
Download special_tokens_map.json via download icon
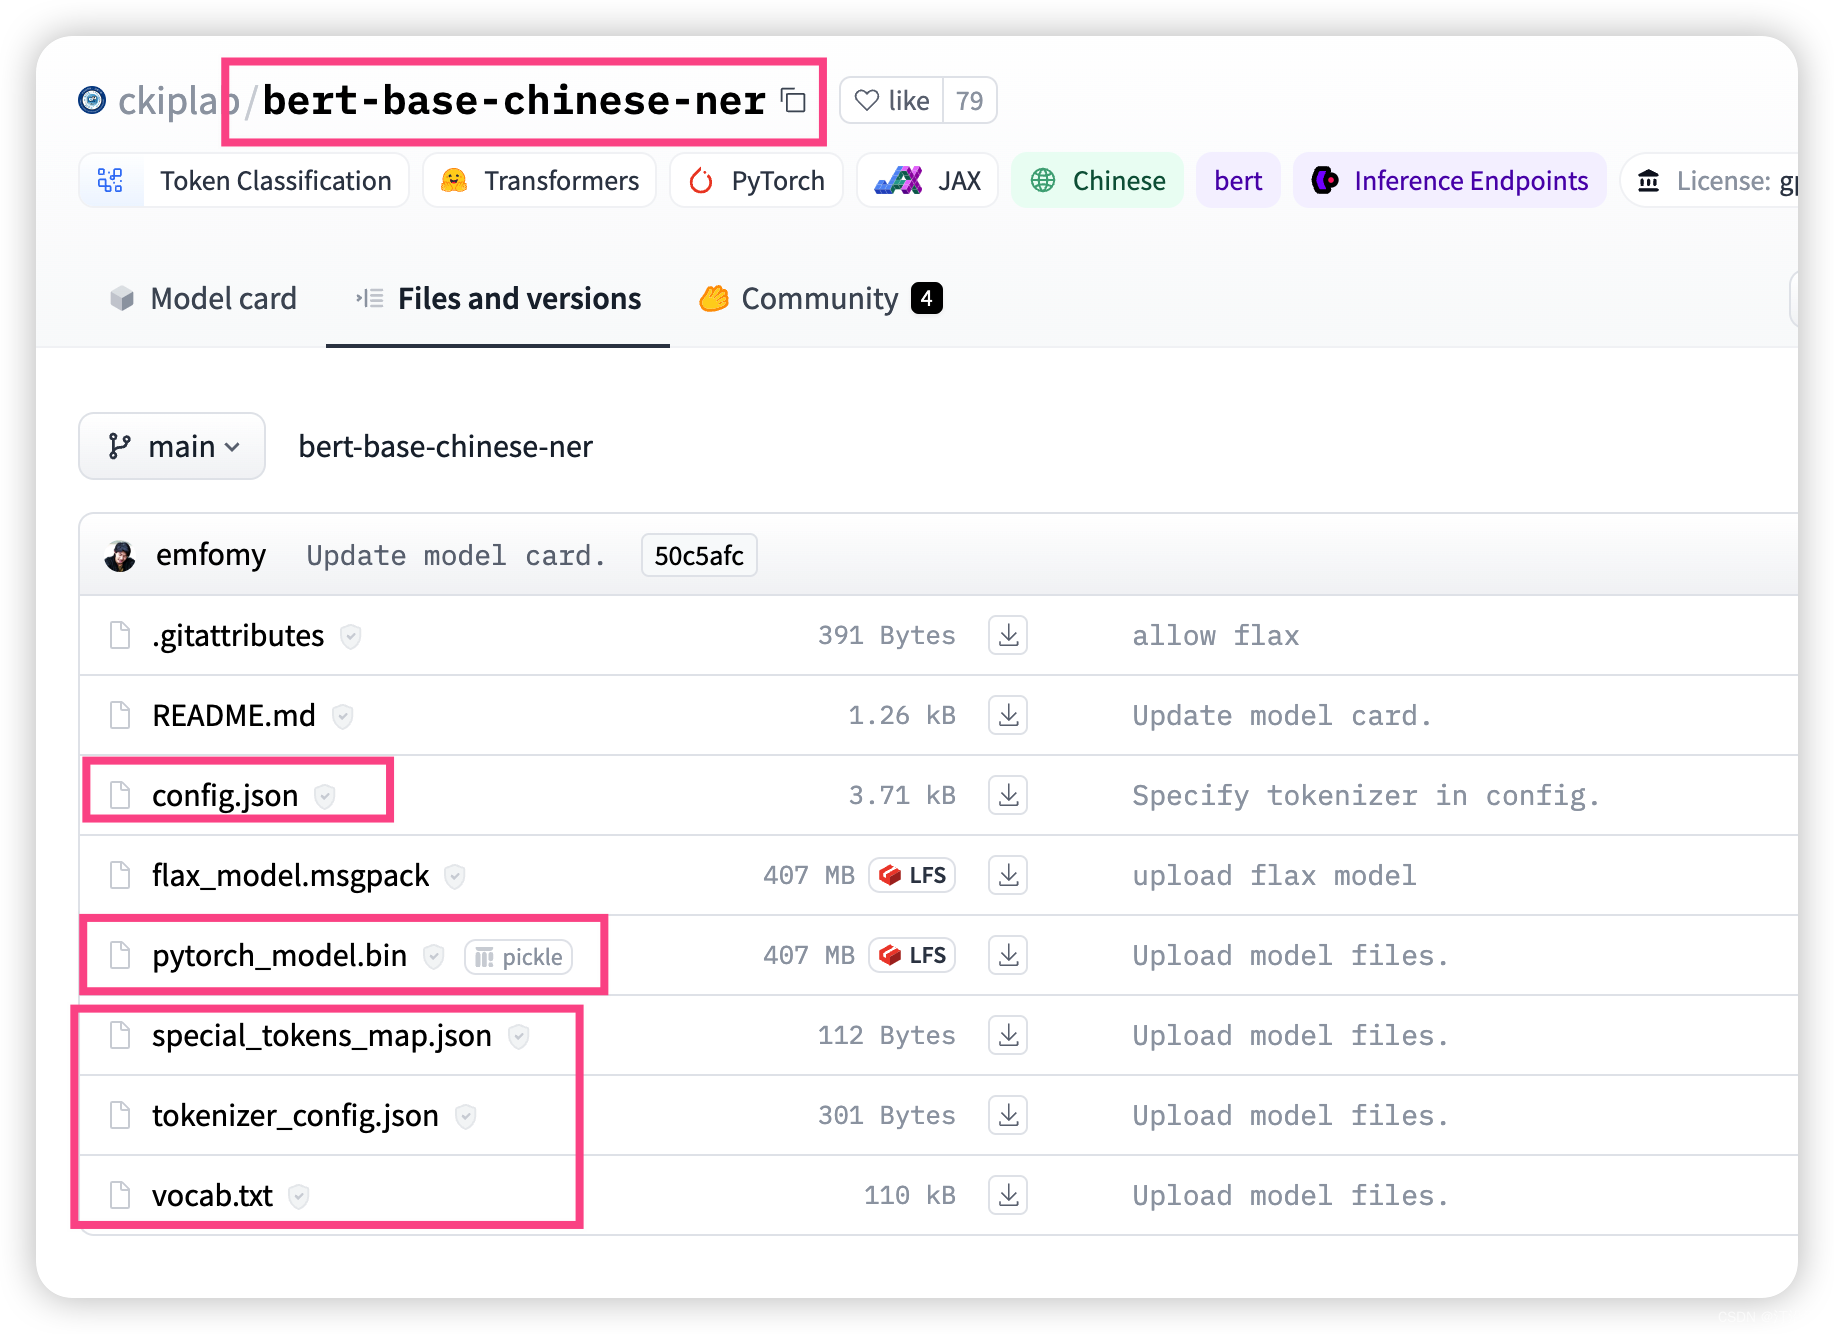point(1008,1035)
